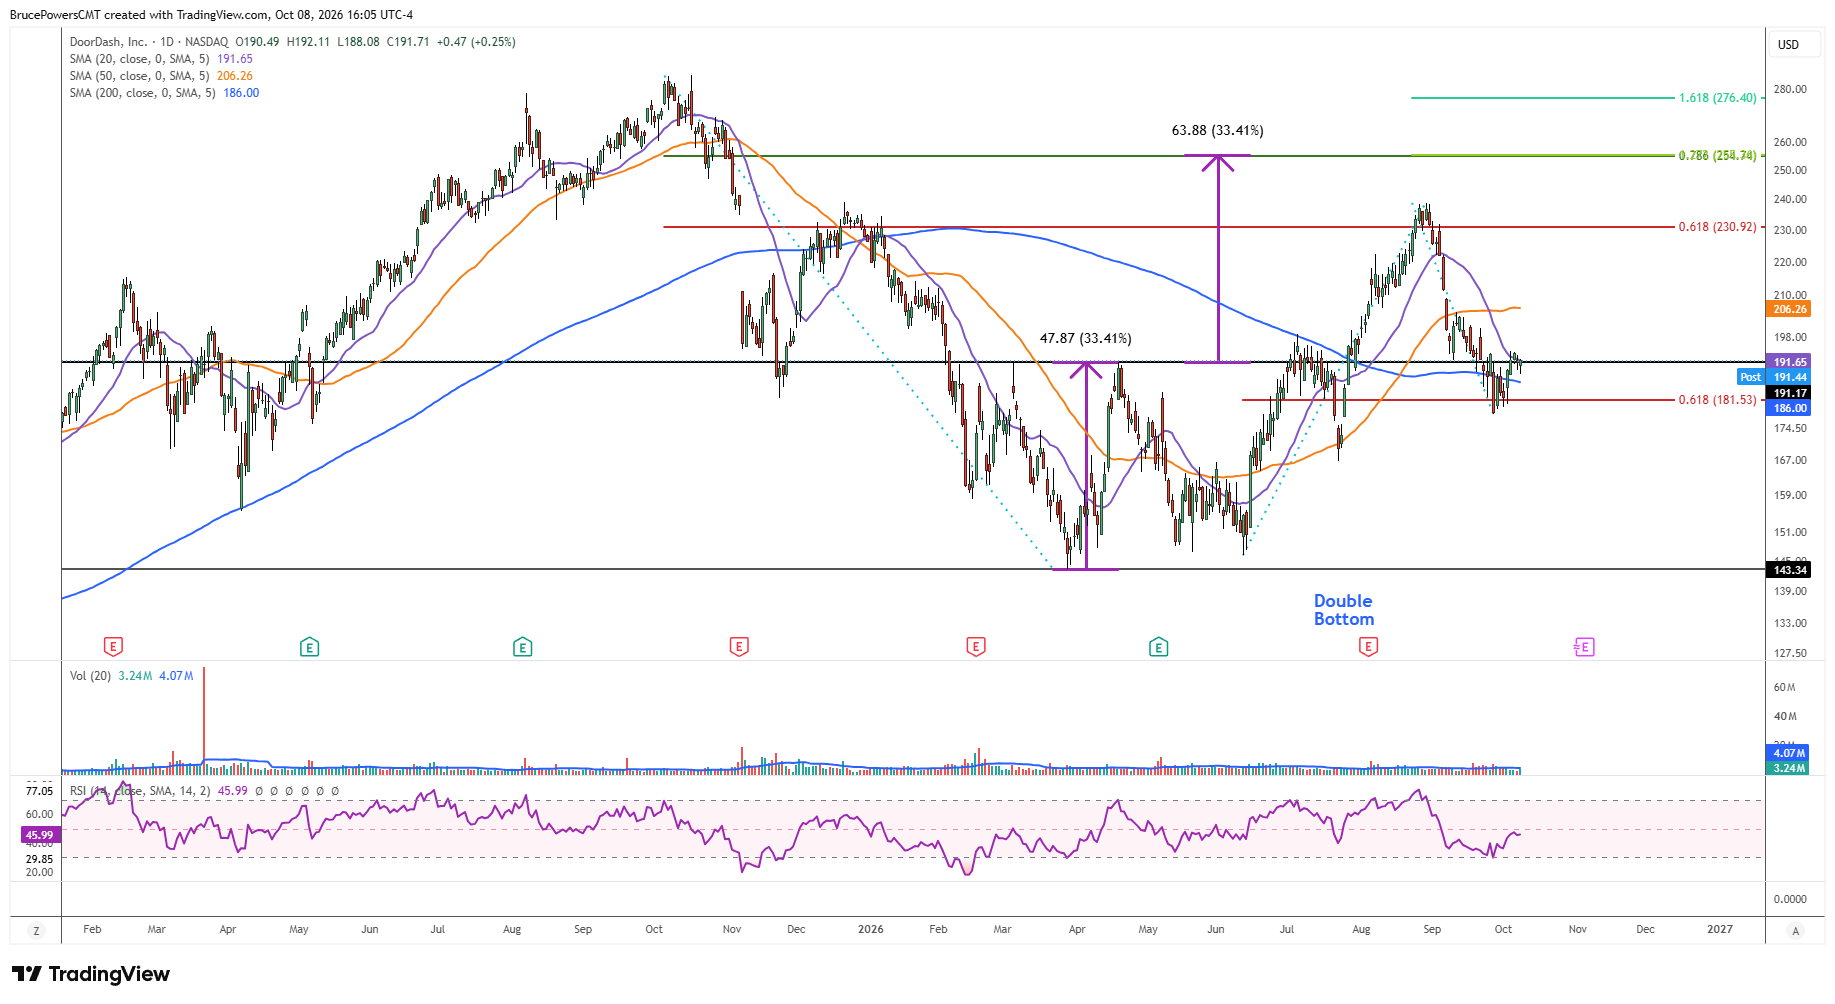Click the blue 186.00 SMA price label
The height and width of the screenshot is (1004, 1835).
point(1789,408)
